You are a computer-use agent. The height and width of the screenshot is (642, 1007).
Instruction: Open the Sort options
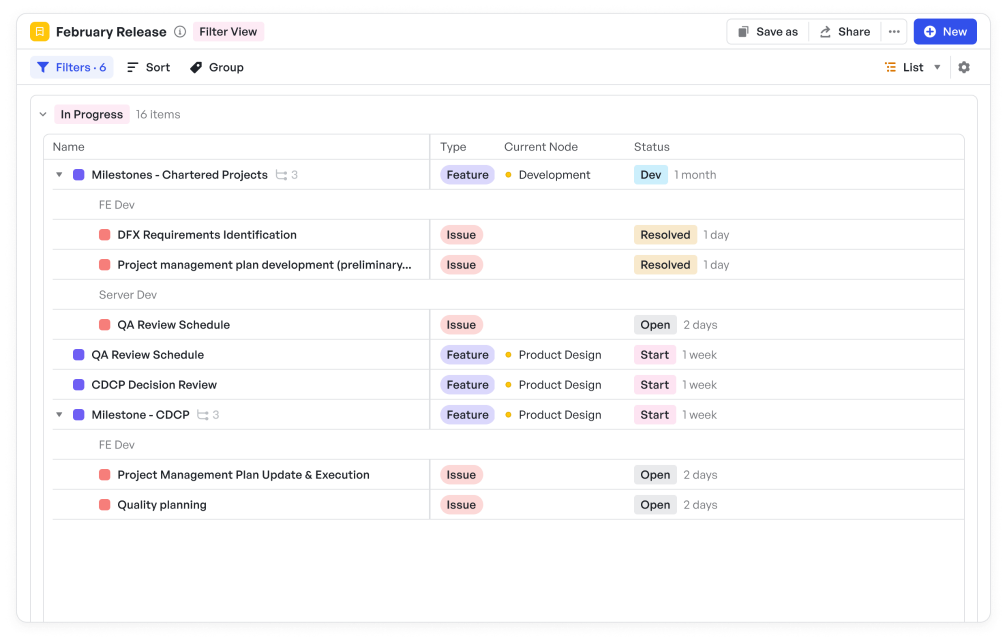(148, 68)
